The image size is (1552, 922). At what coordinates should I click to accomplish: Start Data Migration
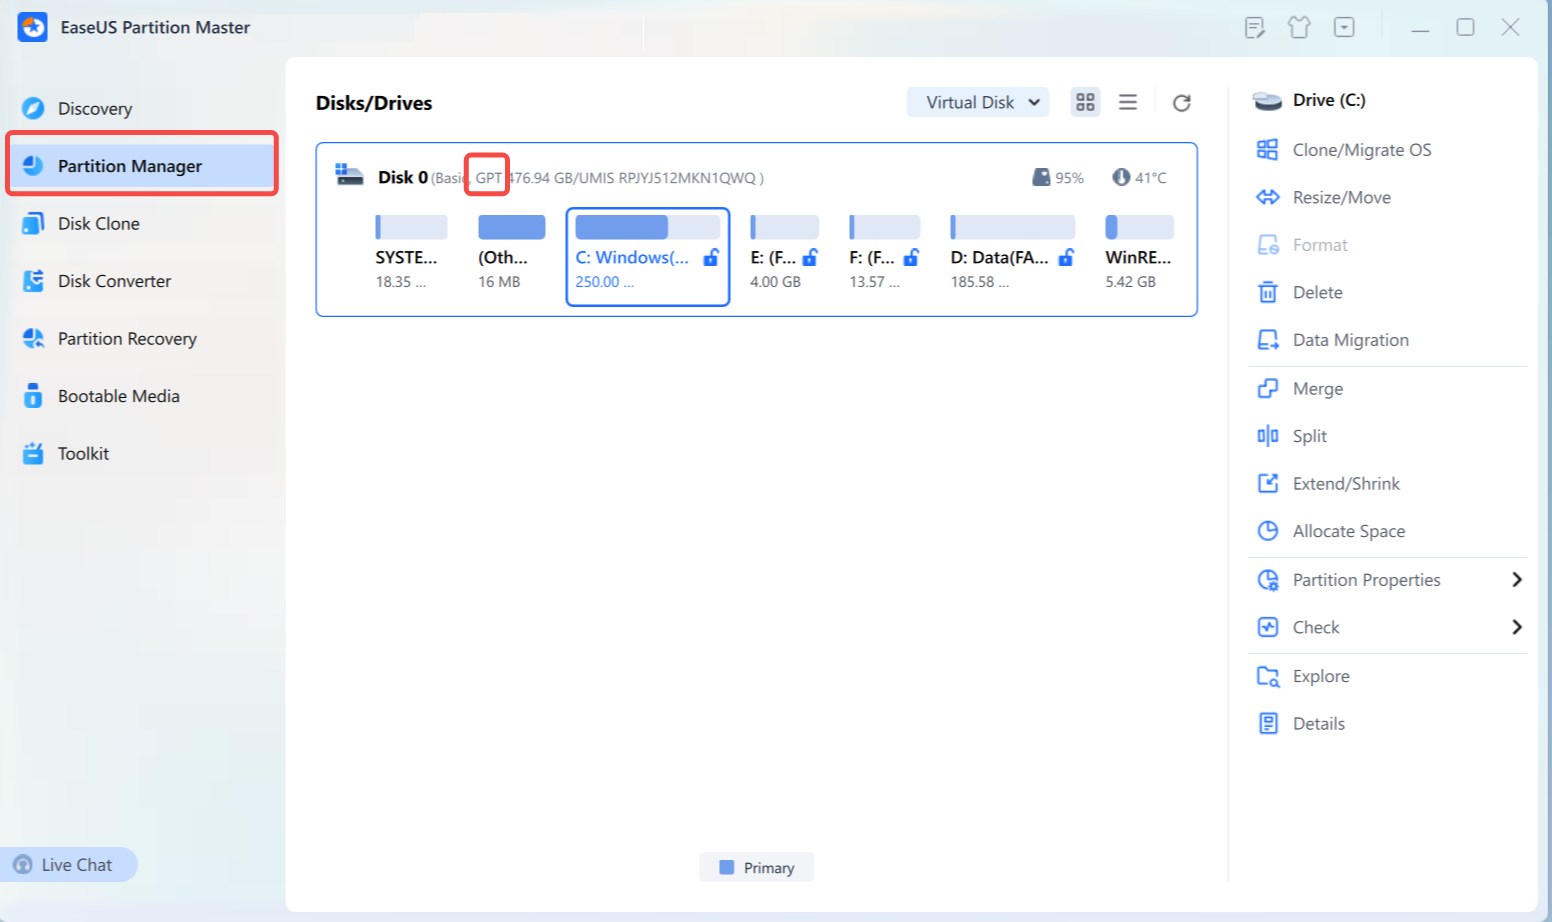pyautogui.click(x=1350, y=340)
